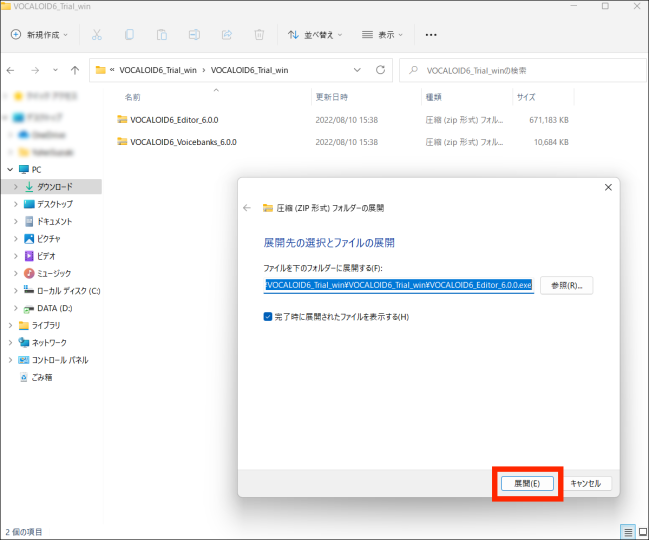
Task: Select the VOCALOID6_Editor_6.0.0 zip folder
Action: 175,119
